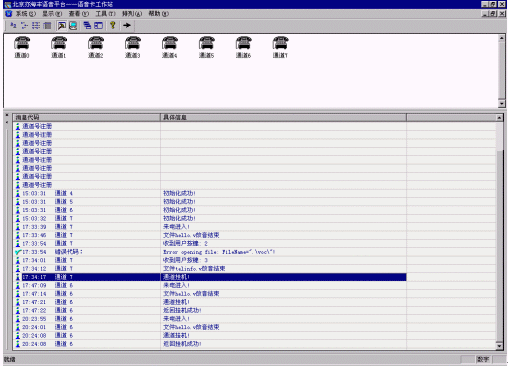Select the 通道0 telephone channel icon
This screenshot has width=508, height=366.
pos(22,47)
